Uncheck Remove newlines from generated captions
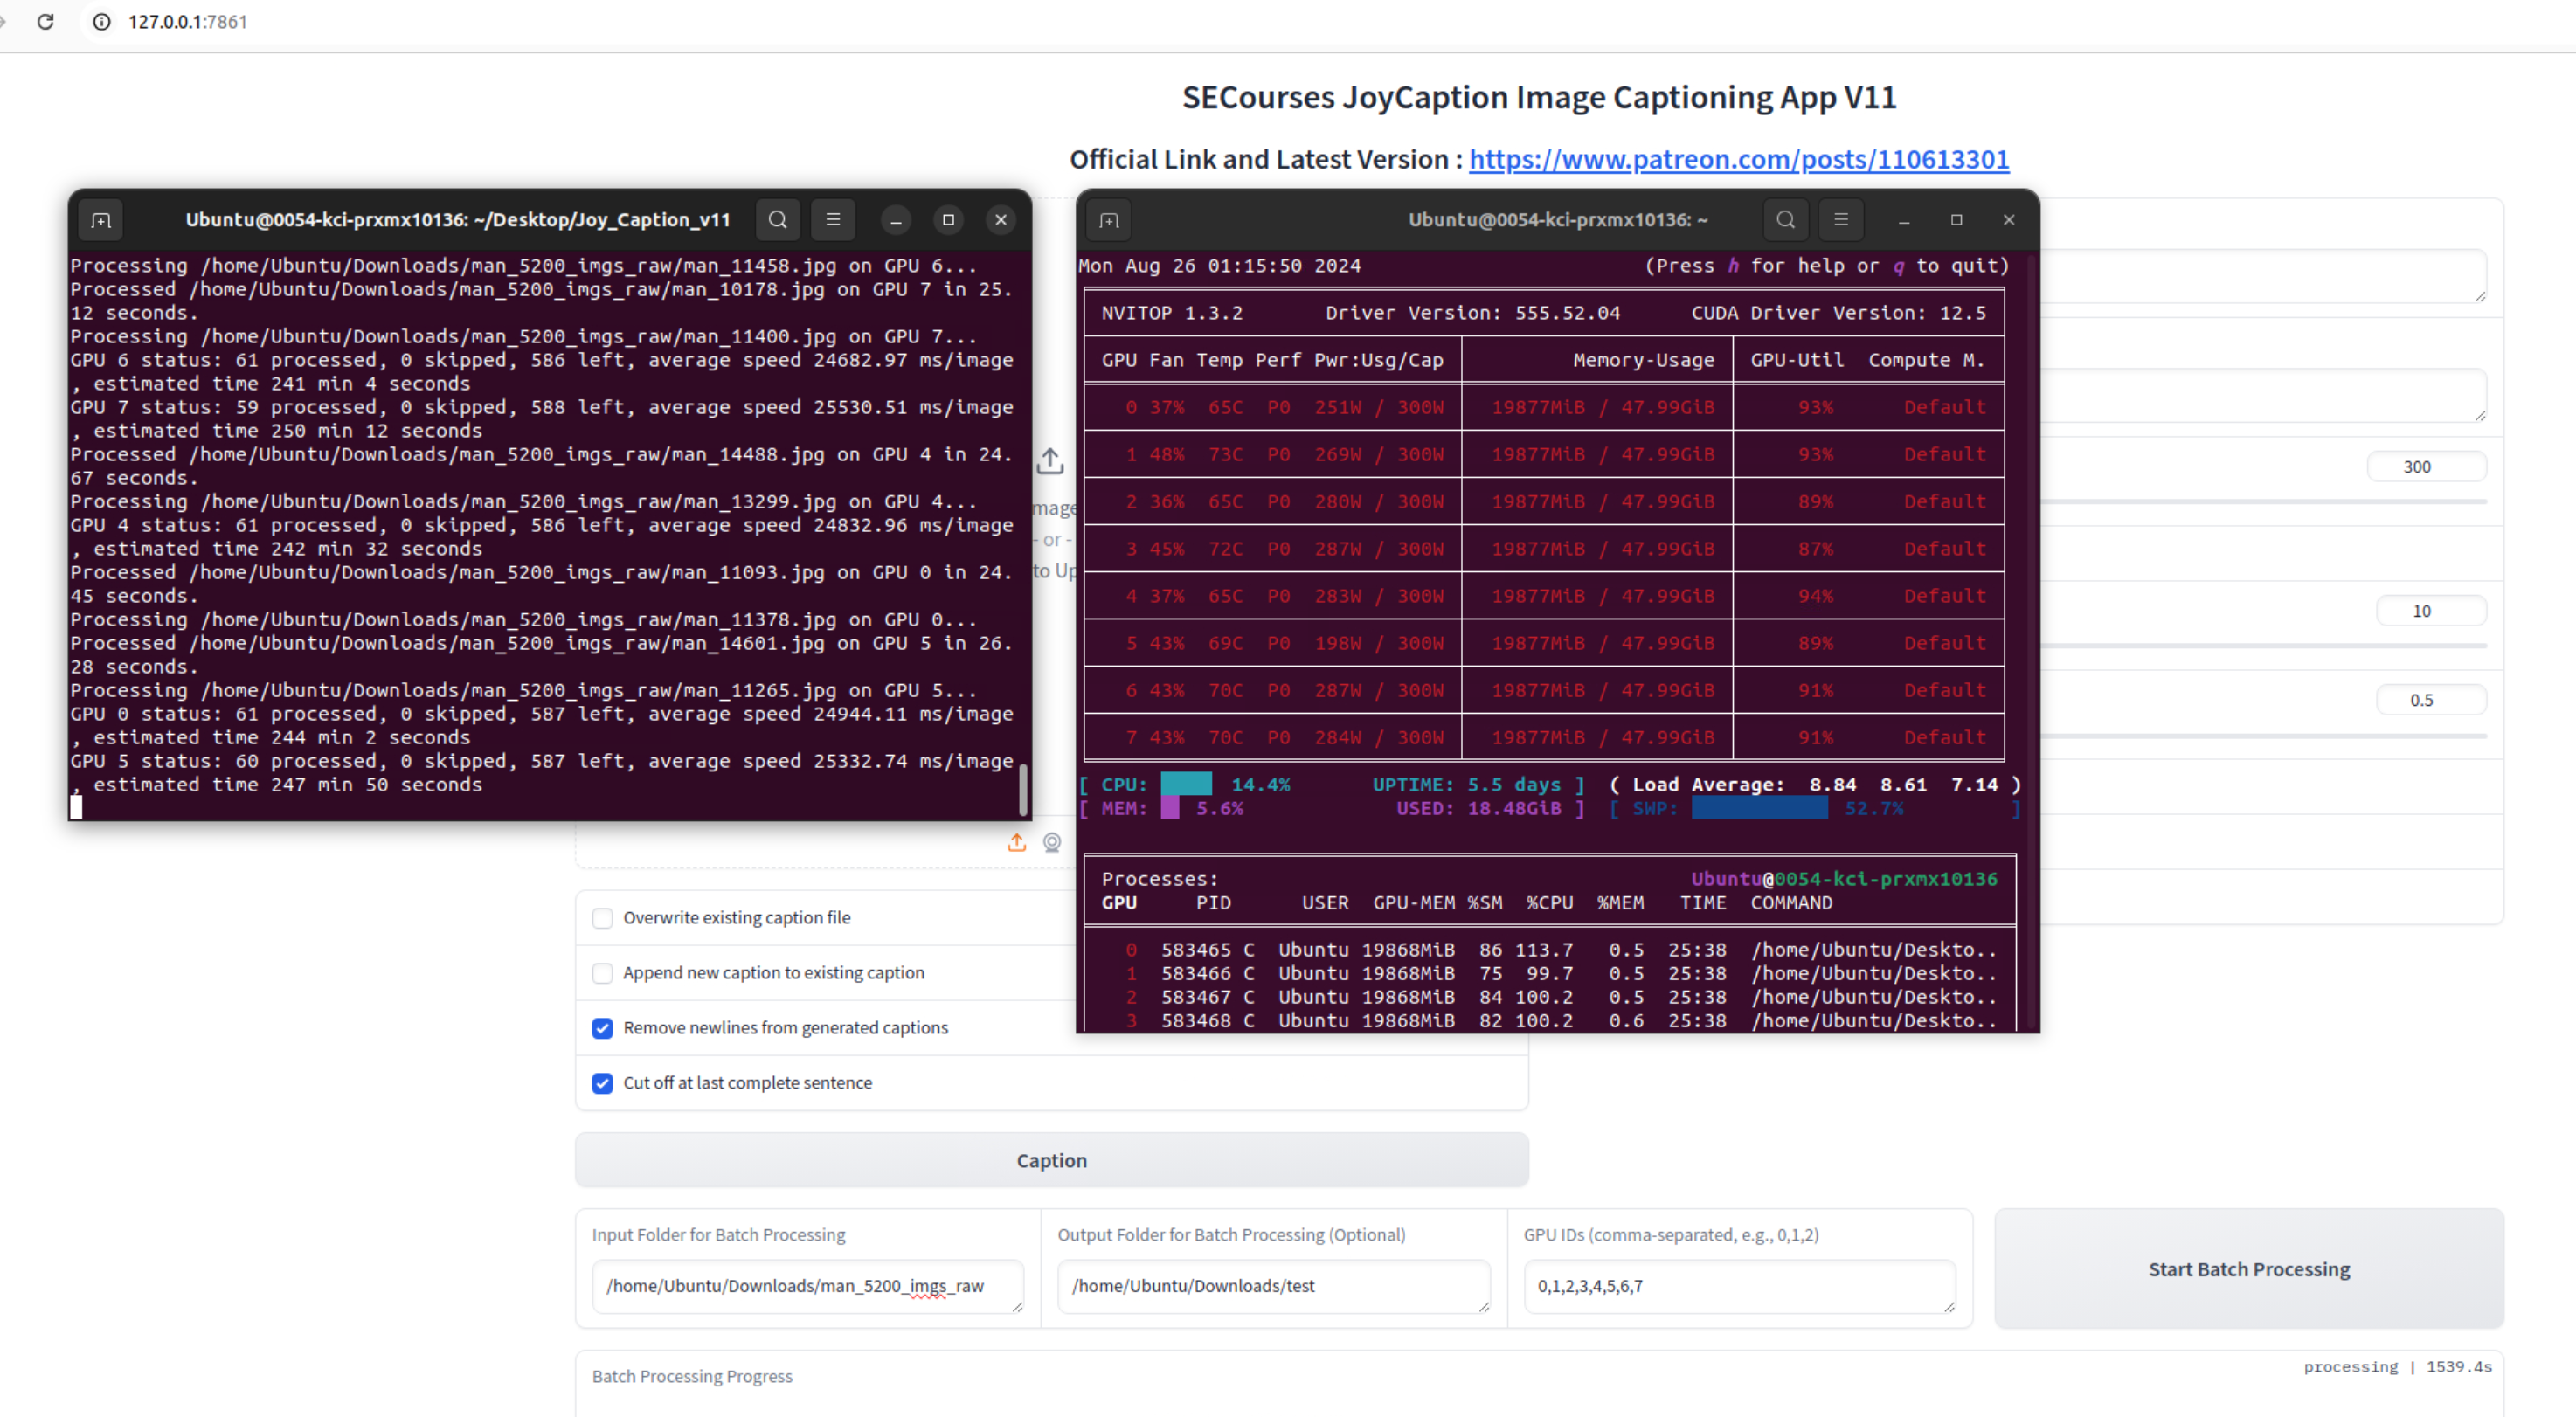This screenshot has width=2576, height=1417. [x=602, y=1028]
